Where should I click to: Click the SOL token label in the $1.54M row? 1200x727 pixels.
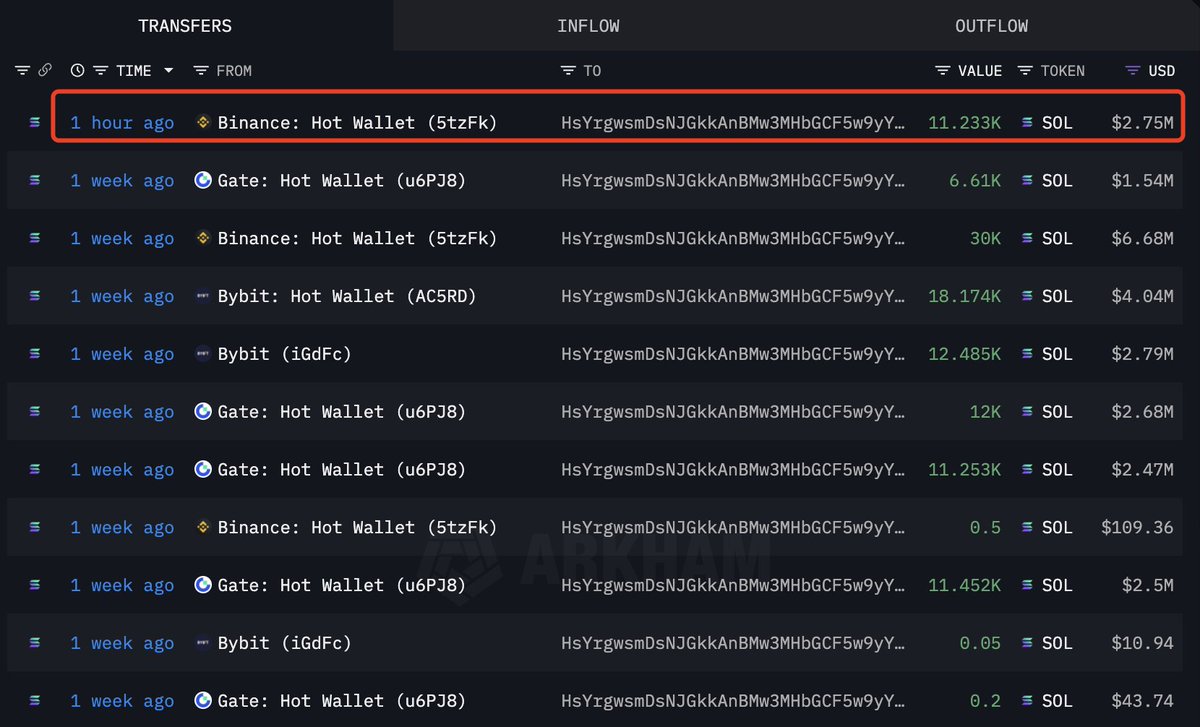pos(1057,181)
